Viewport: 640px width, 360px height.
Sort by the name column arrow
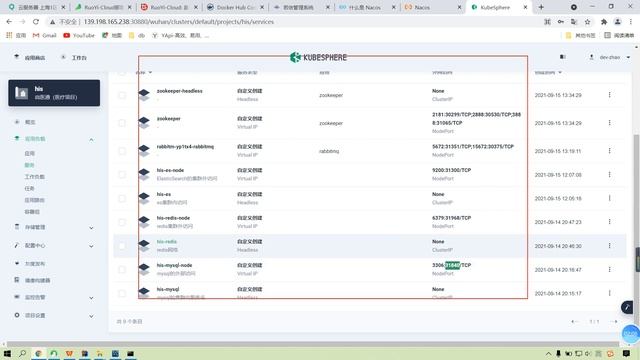coord(150,72)
